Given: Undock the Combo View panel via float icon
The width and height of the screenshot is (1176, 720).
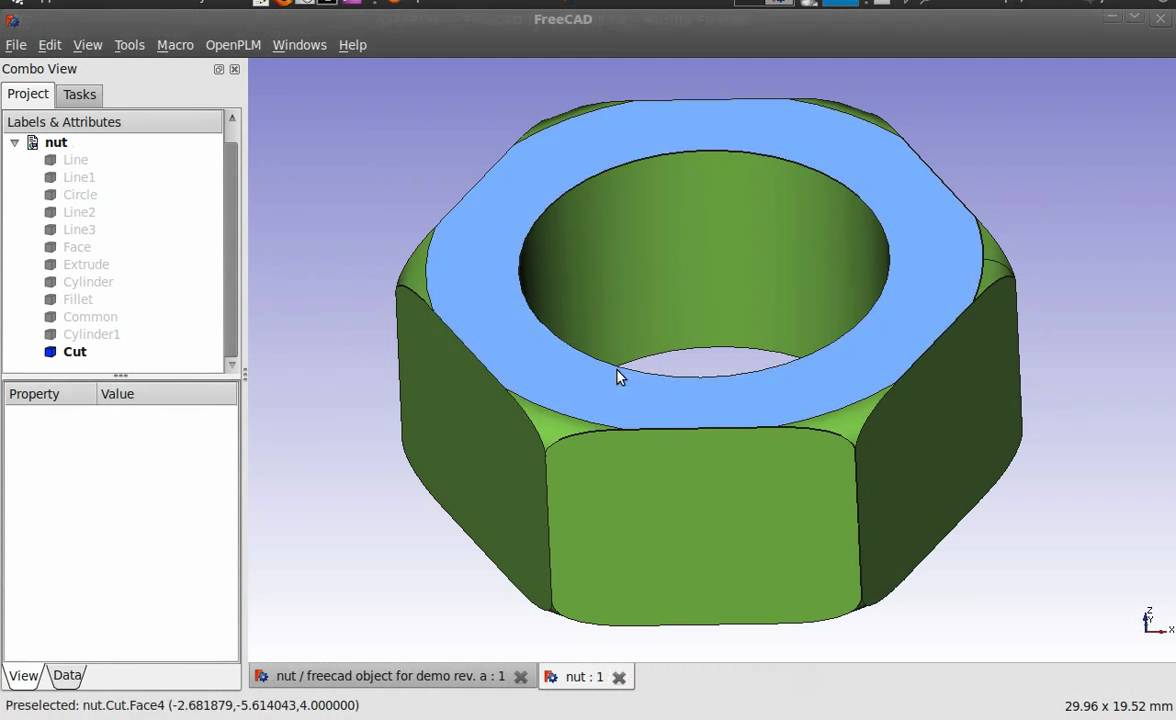Looking at the screenshot, I should (x=219, y=69).
